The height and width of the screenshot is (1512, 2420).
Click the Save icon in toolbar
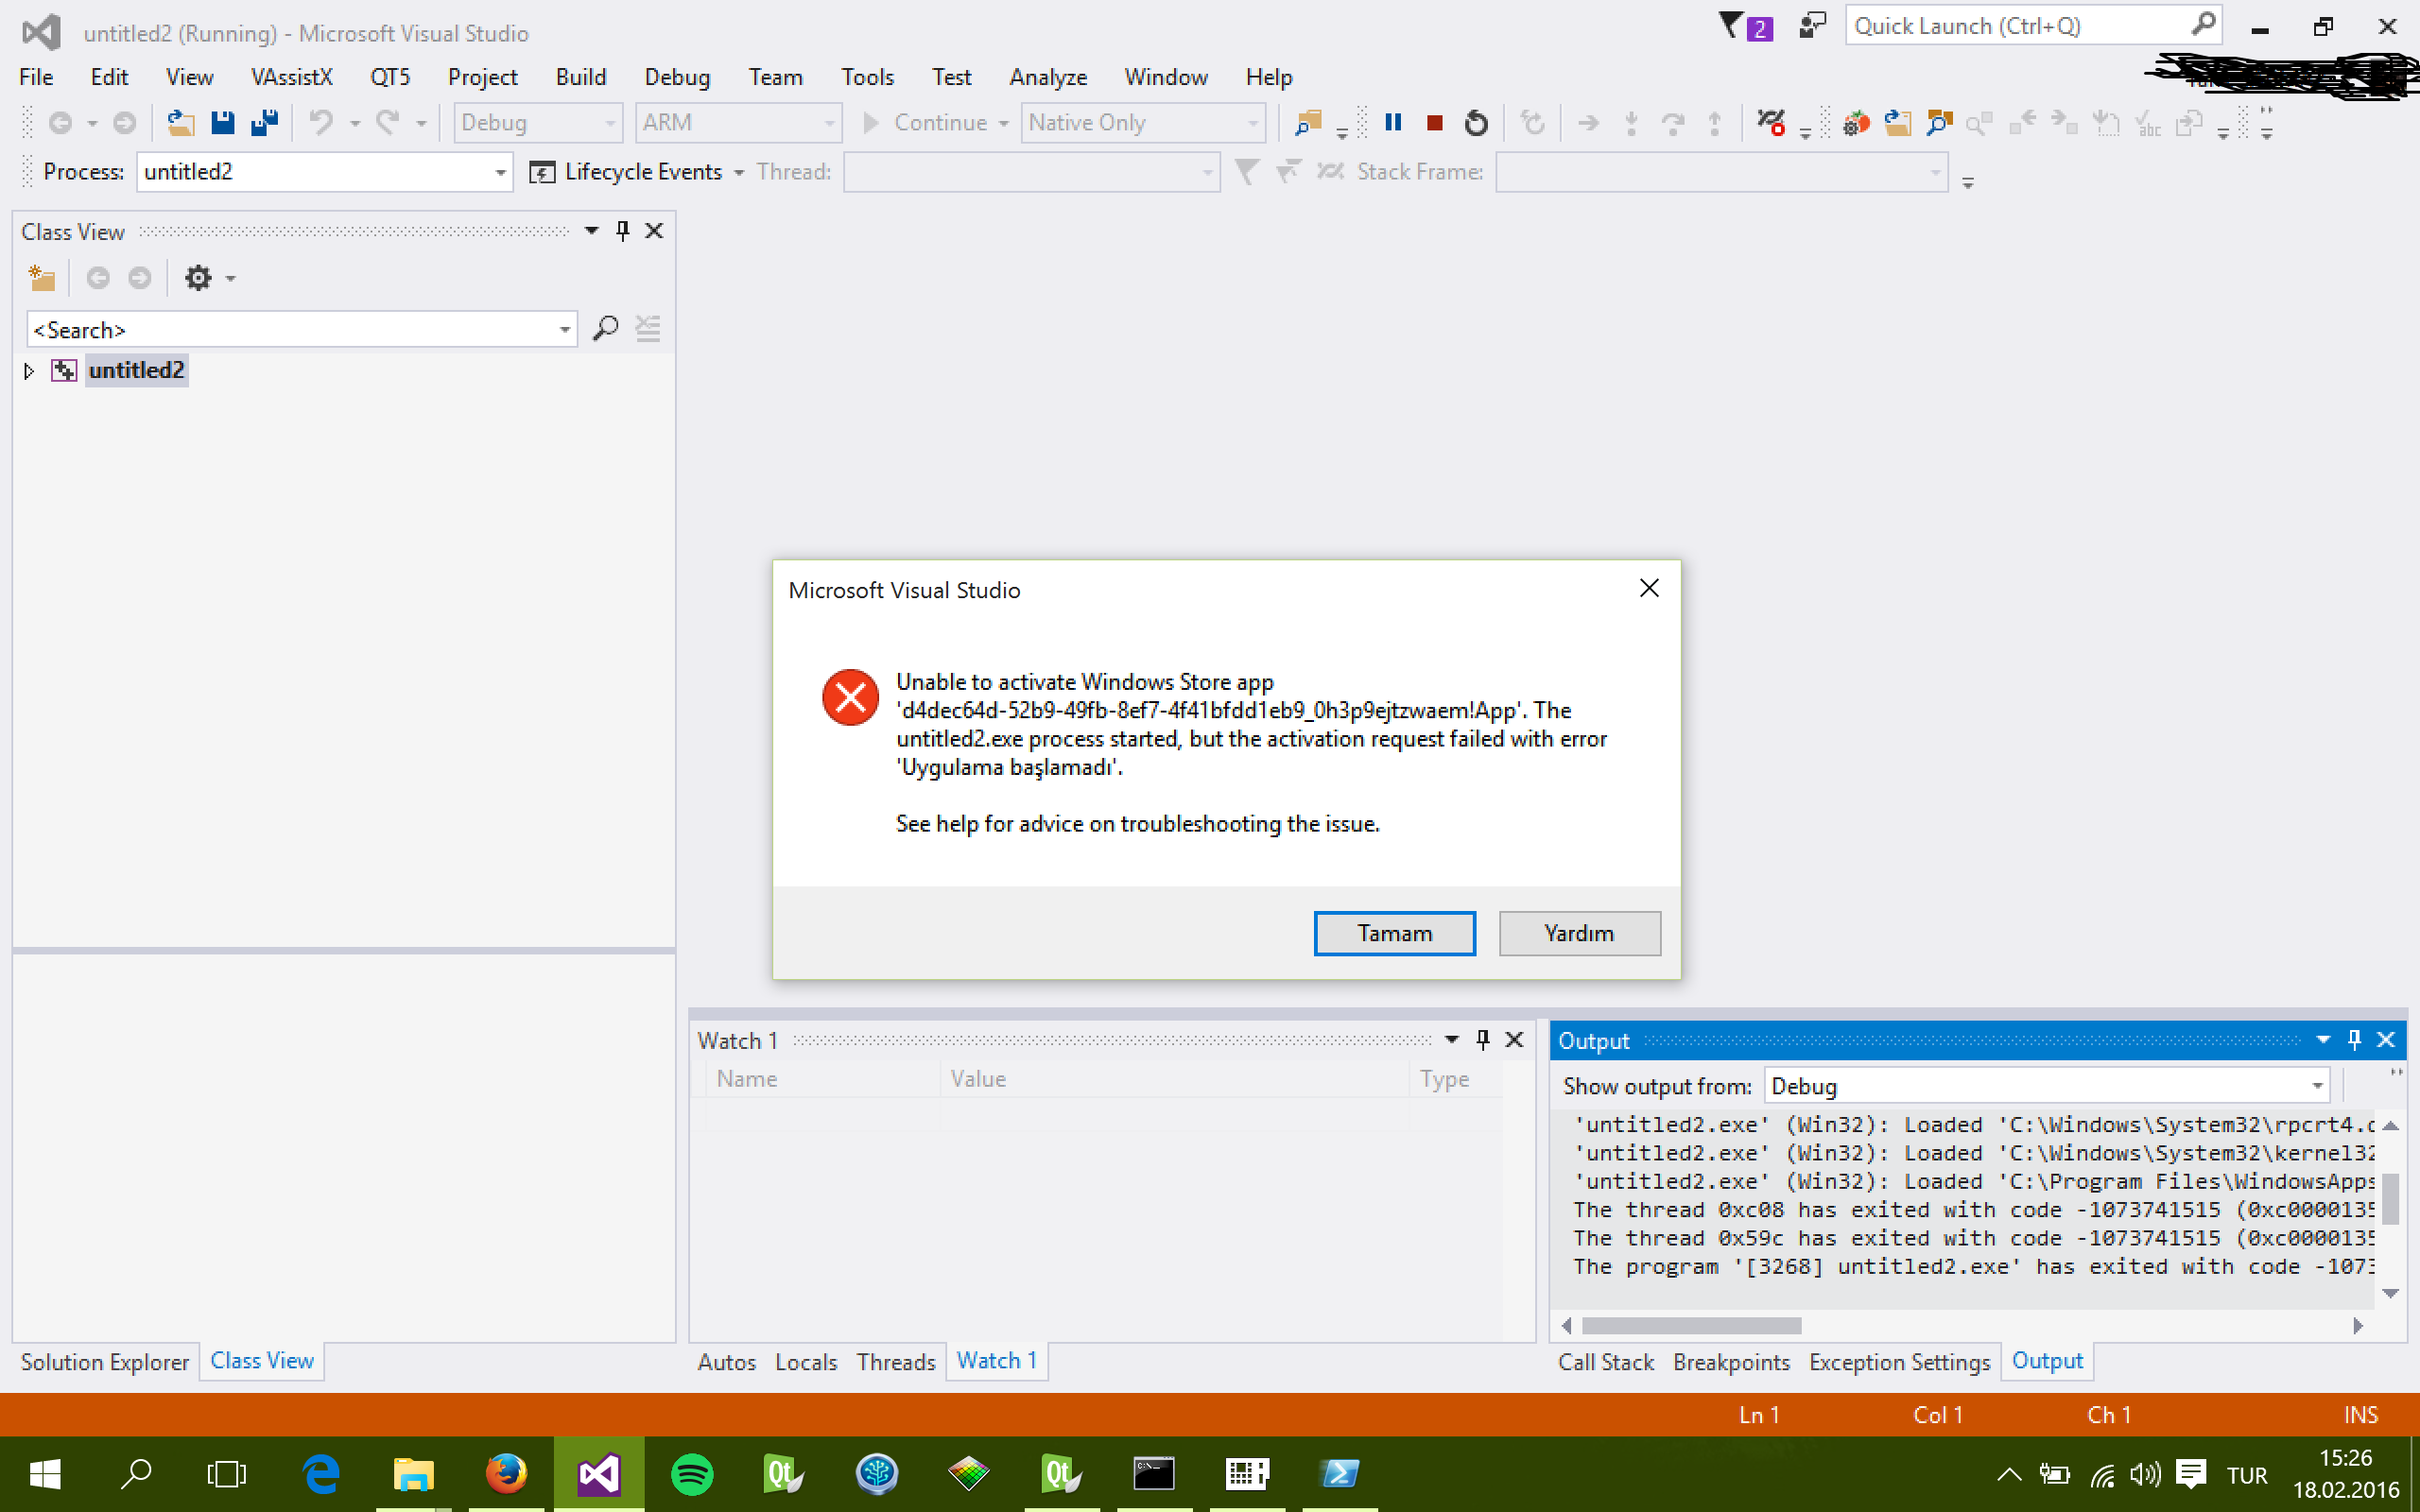pos(222,122)
